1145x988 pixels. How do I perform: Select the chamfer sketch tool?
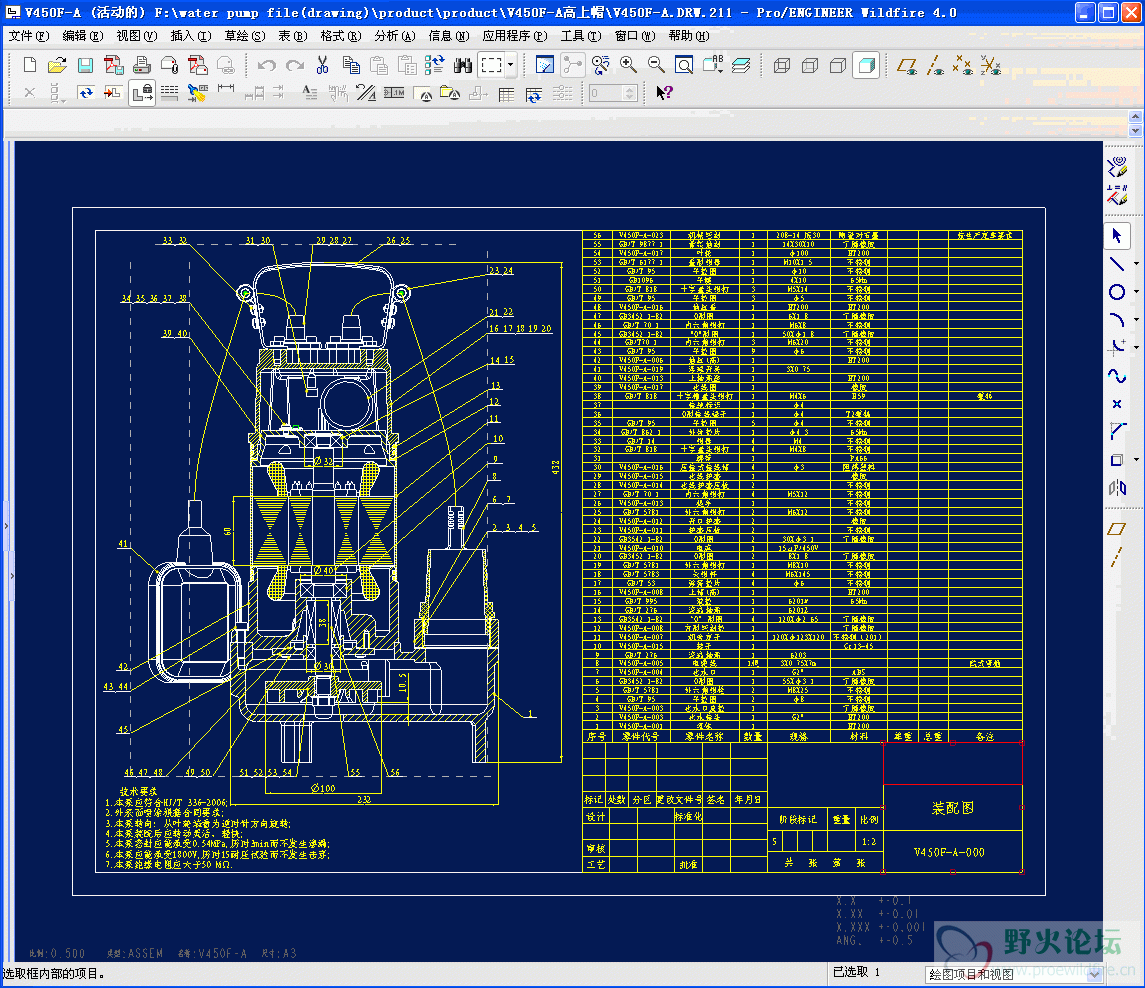coord(1117,432)
